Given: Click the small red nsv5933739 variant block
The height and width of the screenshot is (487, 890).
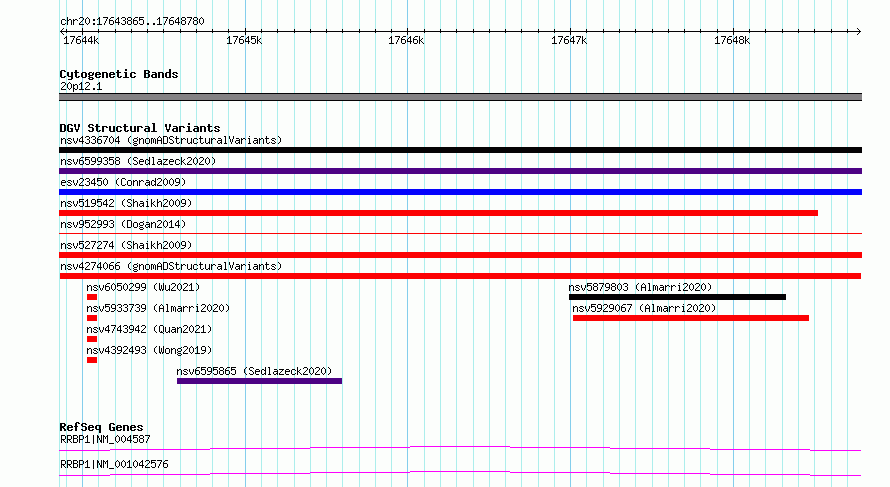Looking at the screenshot, I should [92, 318].
